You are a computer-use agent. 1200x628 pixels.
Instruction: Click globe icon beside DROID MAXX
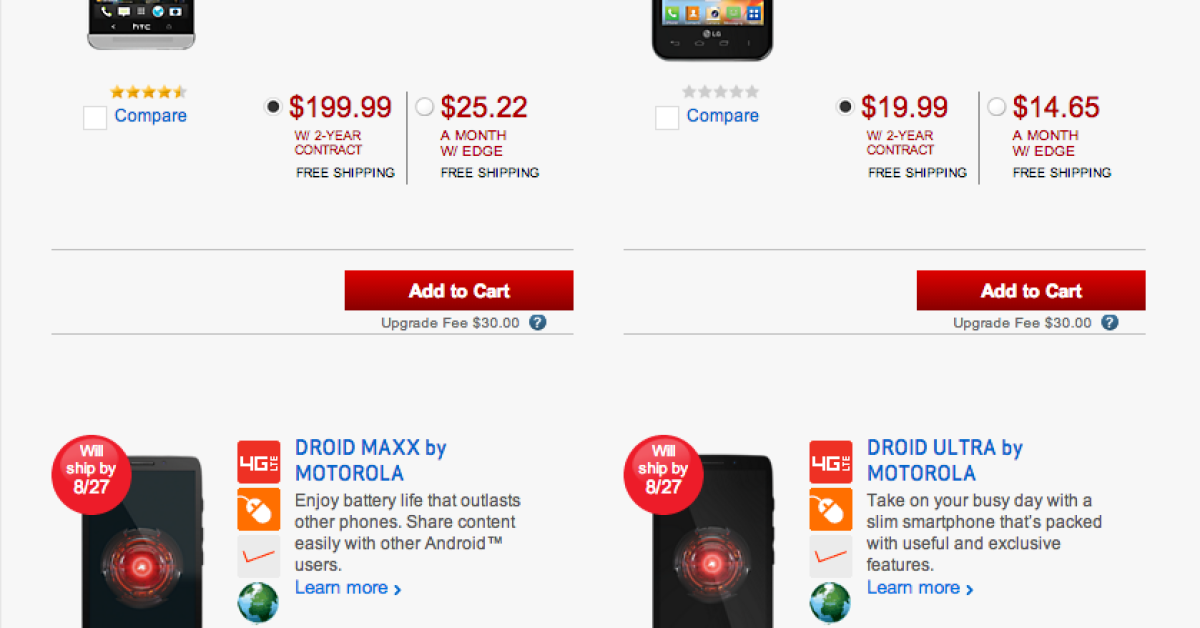point(258,603)
